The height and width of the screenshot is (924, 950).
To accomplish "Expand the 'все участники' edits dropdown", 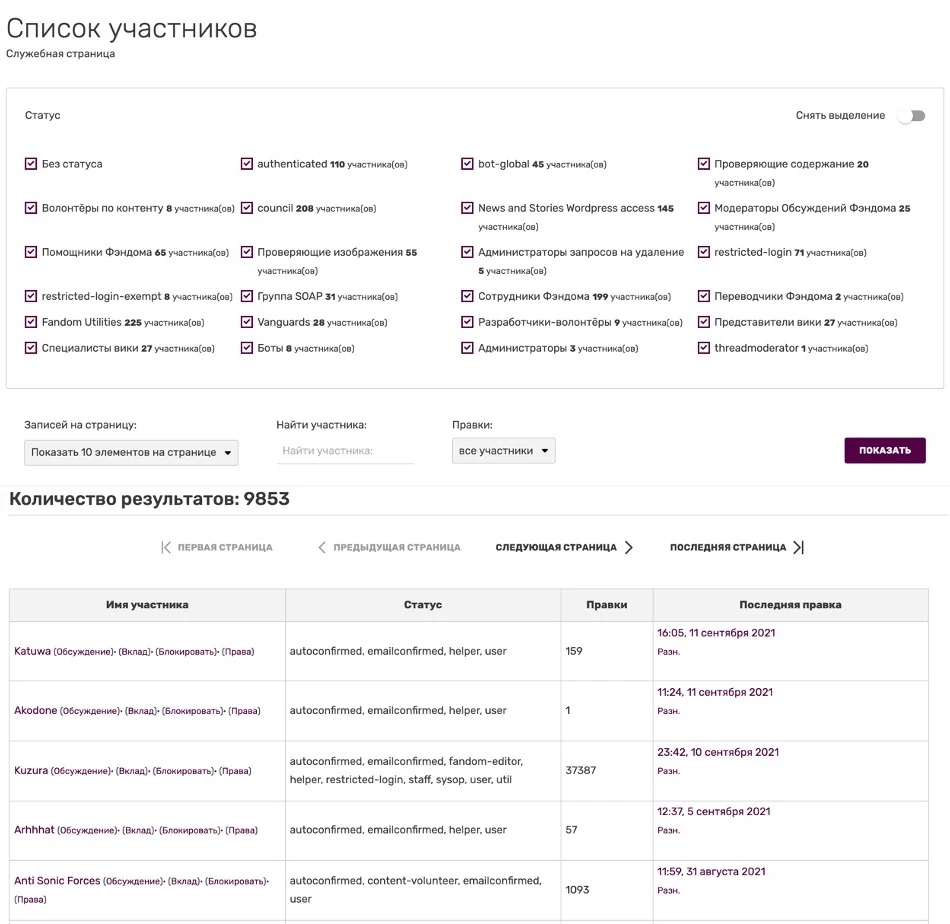I will pyautogui.click(x=503, y=451).
